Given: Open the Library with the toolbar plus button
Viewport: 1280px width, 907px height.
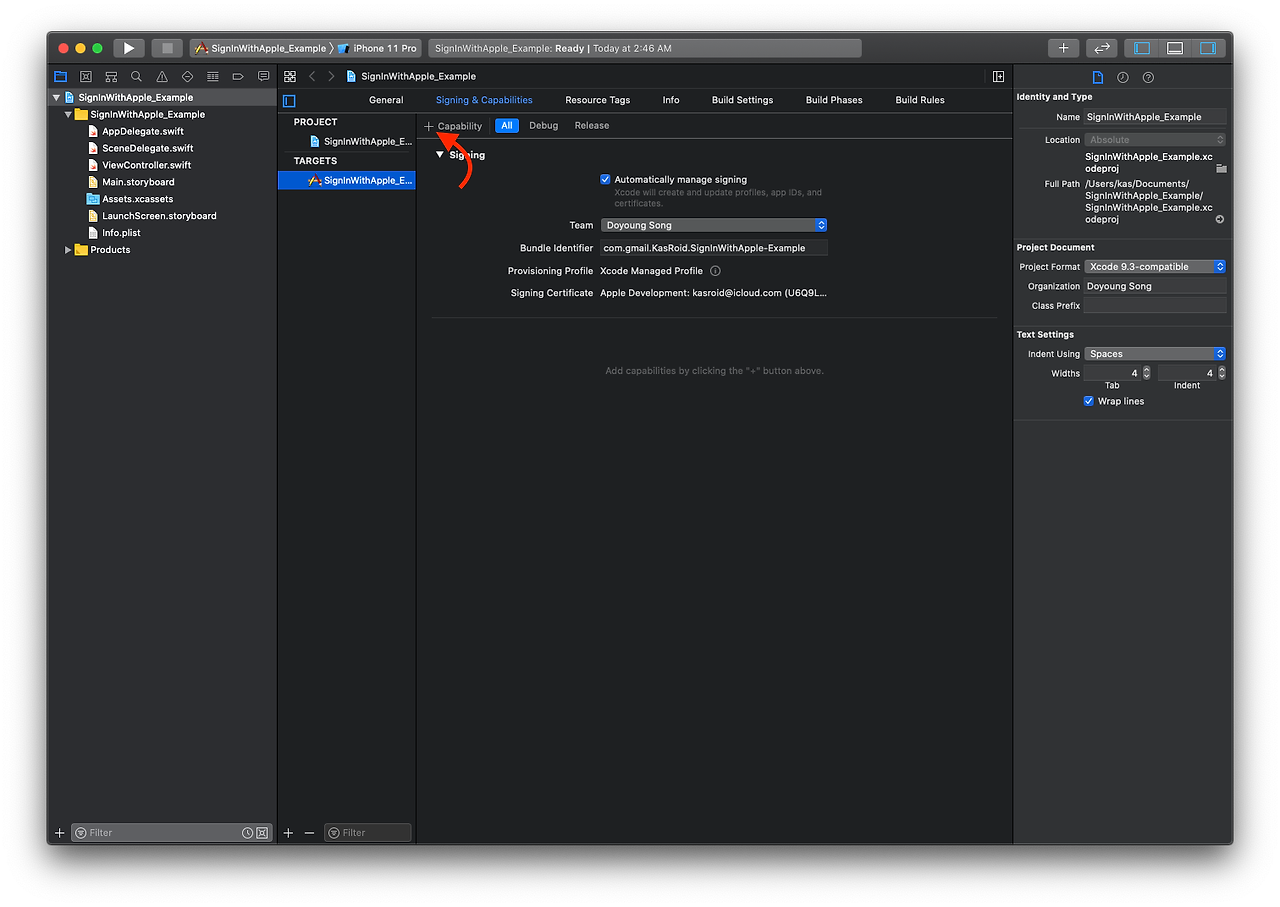Looking at the screenshot, I should coord(1063,48).
